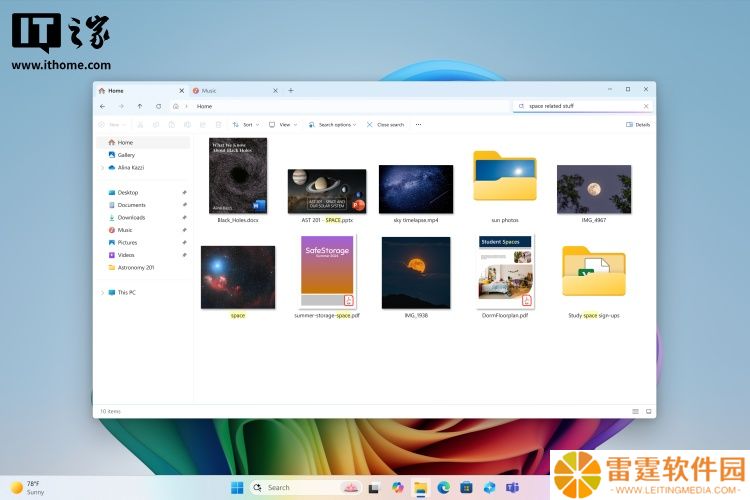Open Microsoft Teams from taskbar
The width and height of the screenshot is (750, 500).
pos(512,488)
